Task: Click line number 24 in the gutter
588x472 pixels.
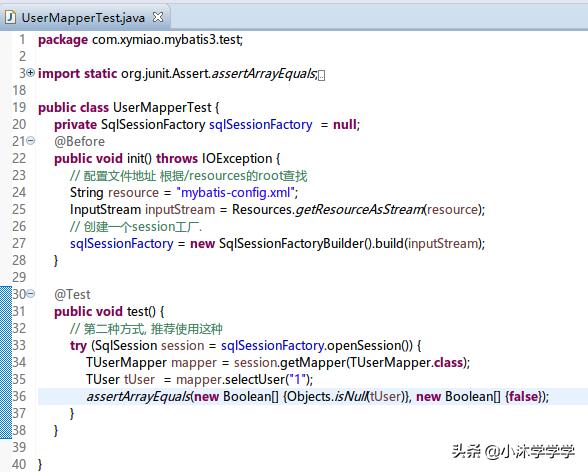Action: click(x=19, y=193)
